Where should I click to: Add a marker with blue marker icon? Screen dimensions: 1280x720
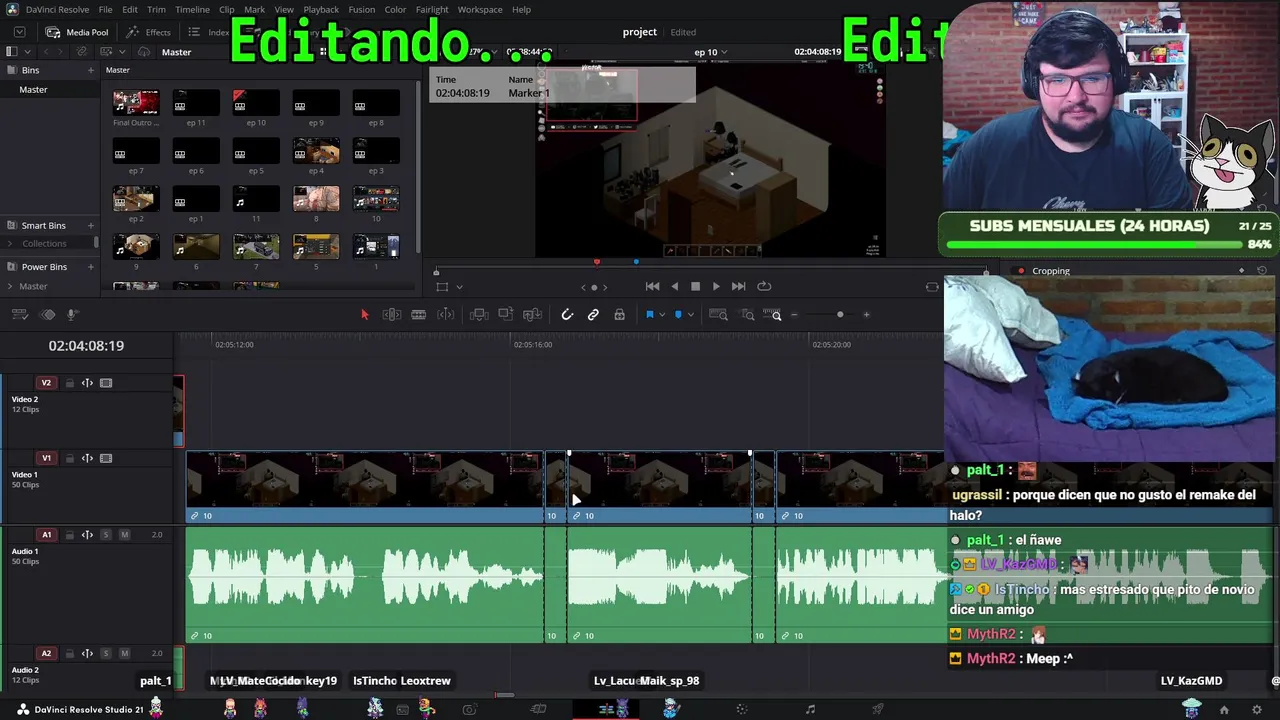point(649,315)
